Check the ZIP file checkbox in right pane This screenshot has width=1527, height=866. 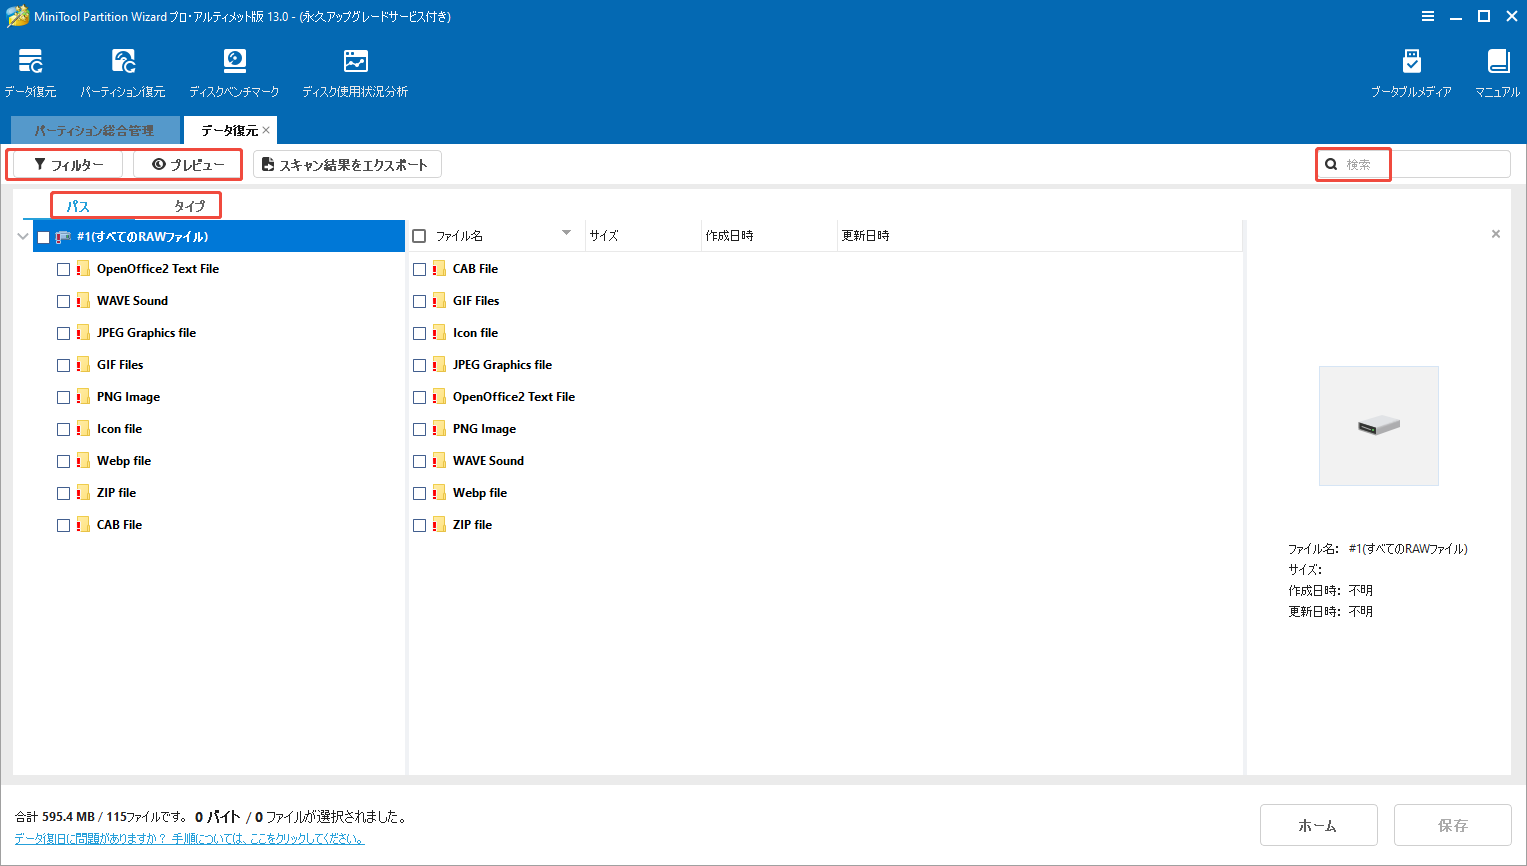[419, 524]
